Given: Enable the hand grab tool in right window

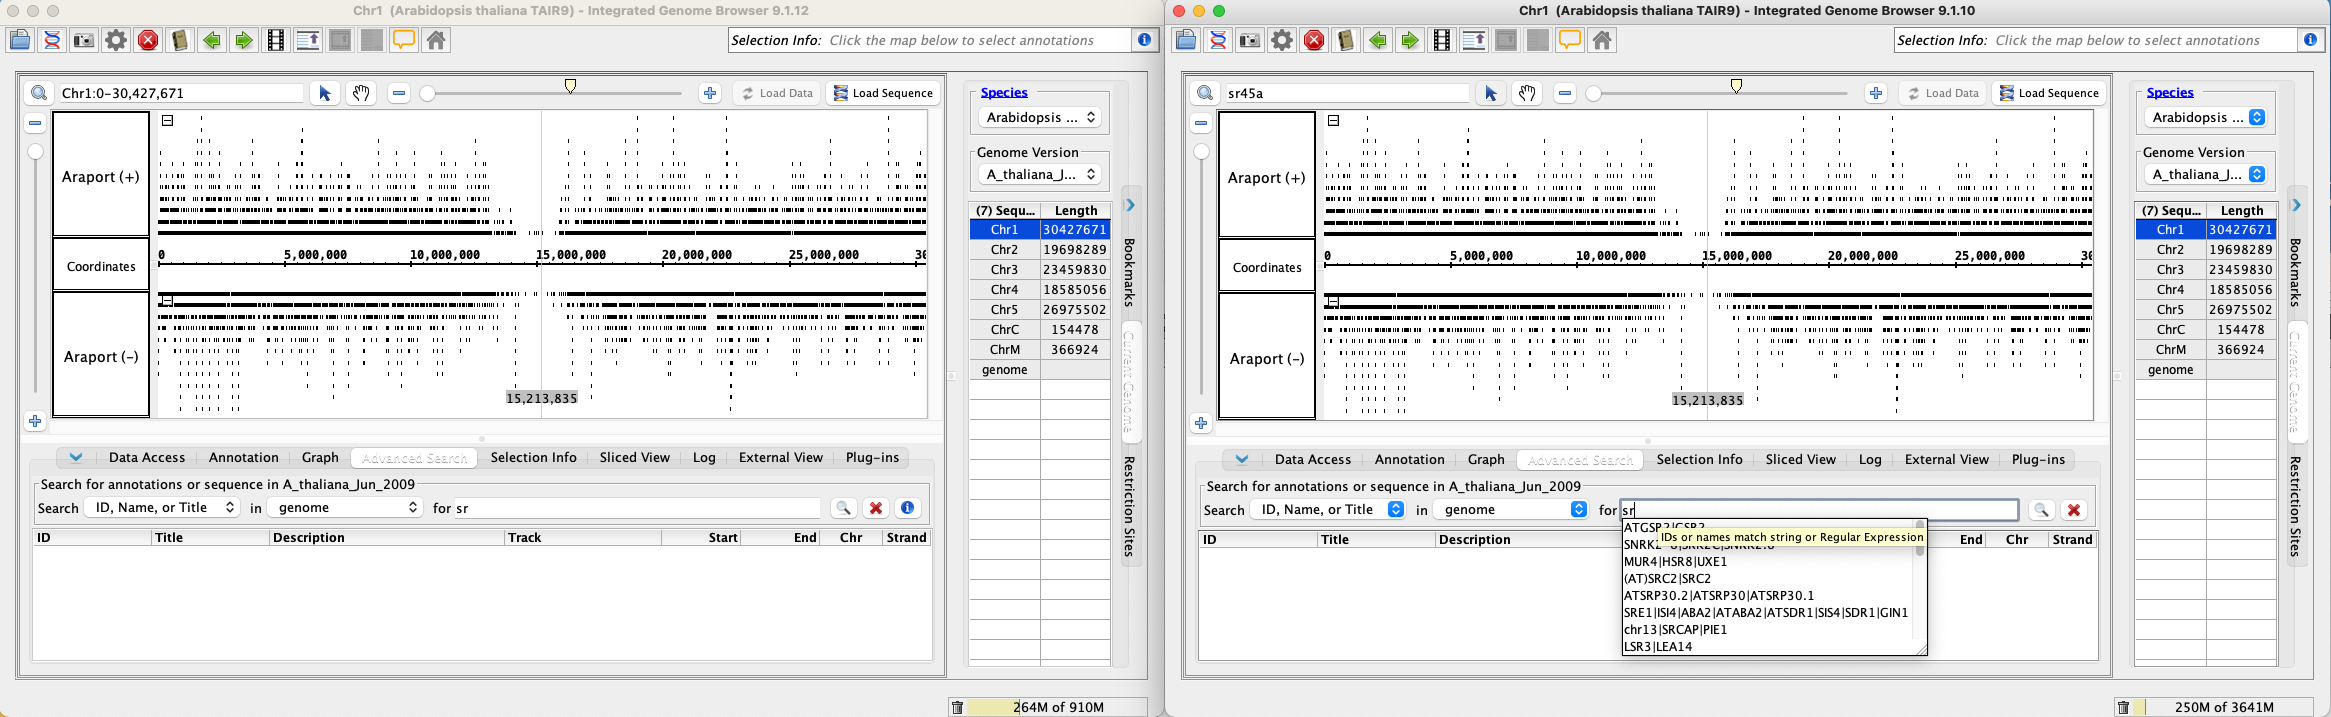Looking at the screenshot, I should pos(1527,93).
